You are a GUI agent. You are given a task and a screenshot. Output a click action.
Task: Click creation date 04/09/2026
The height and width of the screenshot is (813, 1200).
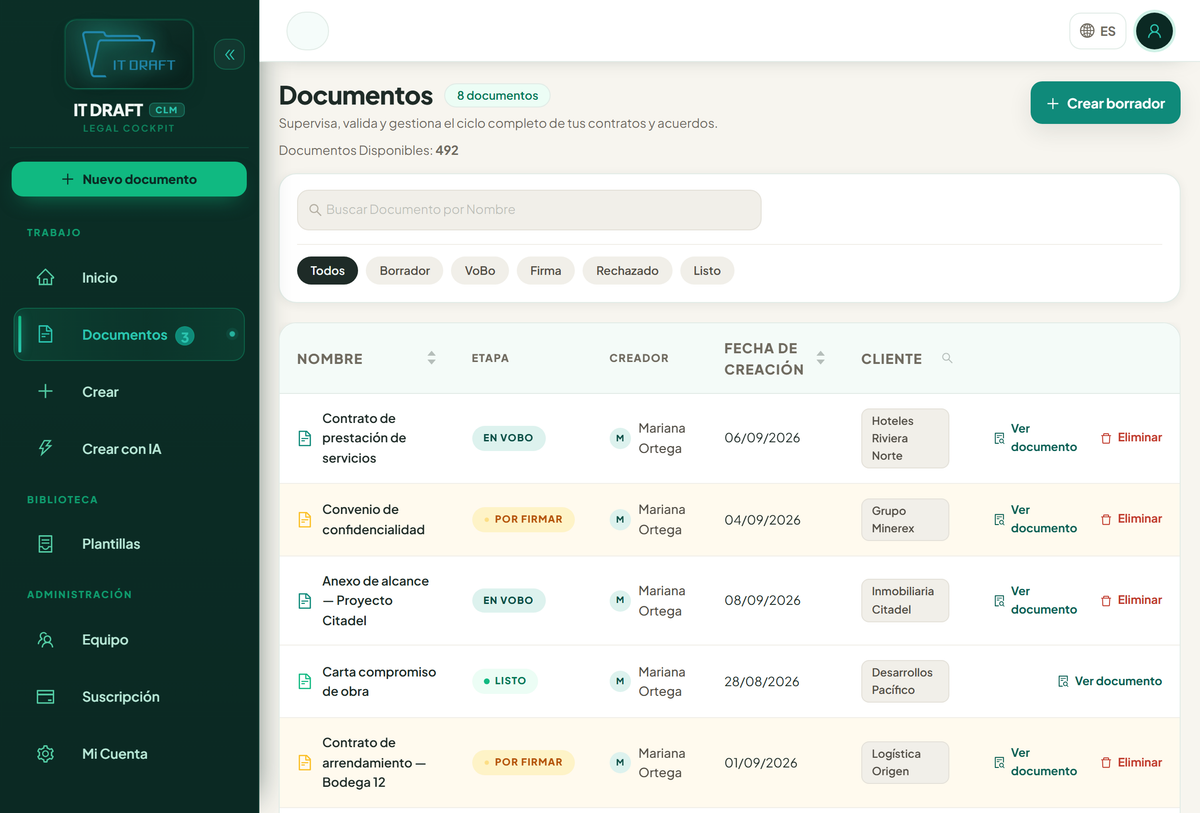(x=762, y=519)
